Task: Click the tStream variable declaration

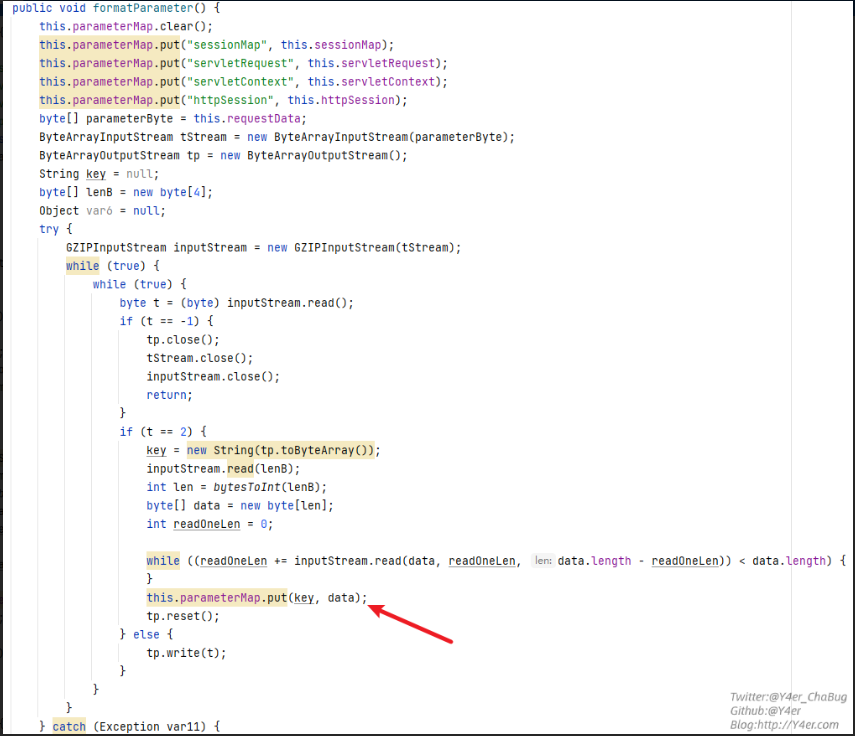Action: (277, 137)
